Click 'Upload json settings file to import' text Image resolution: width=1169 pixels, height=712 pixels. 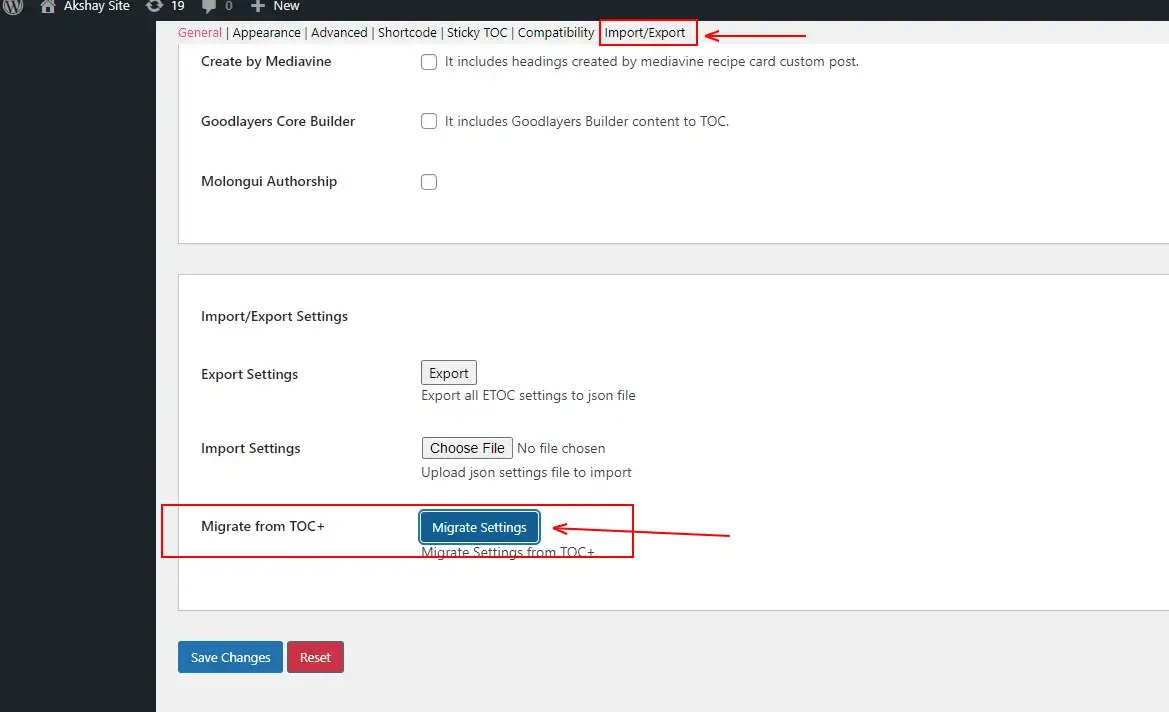tap(526, 472)
